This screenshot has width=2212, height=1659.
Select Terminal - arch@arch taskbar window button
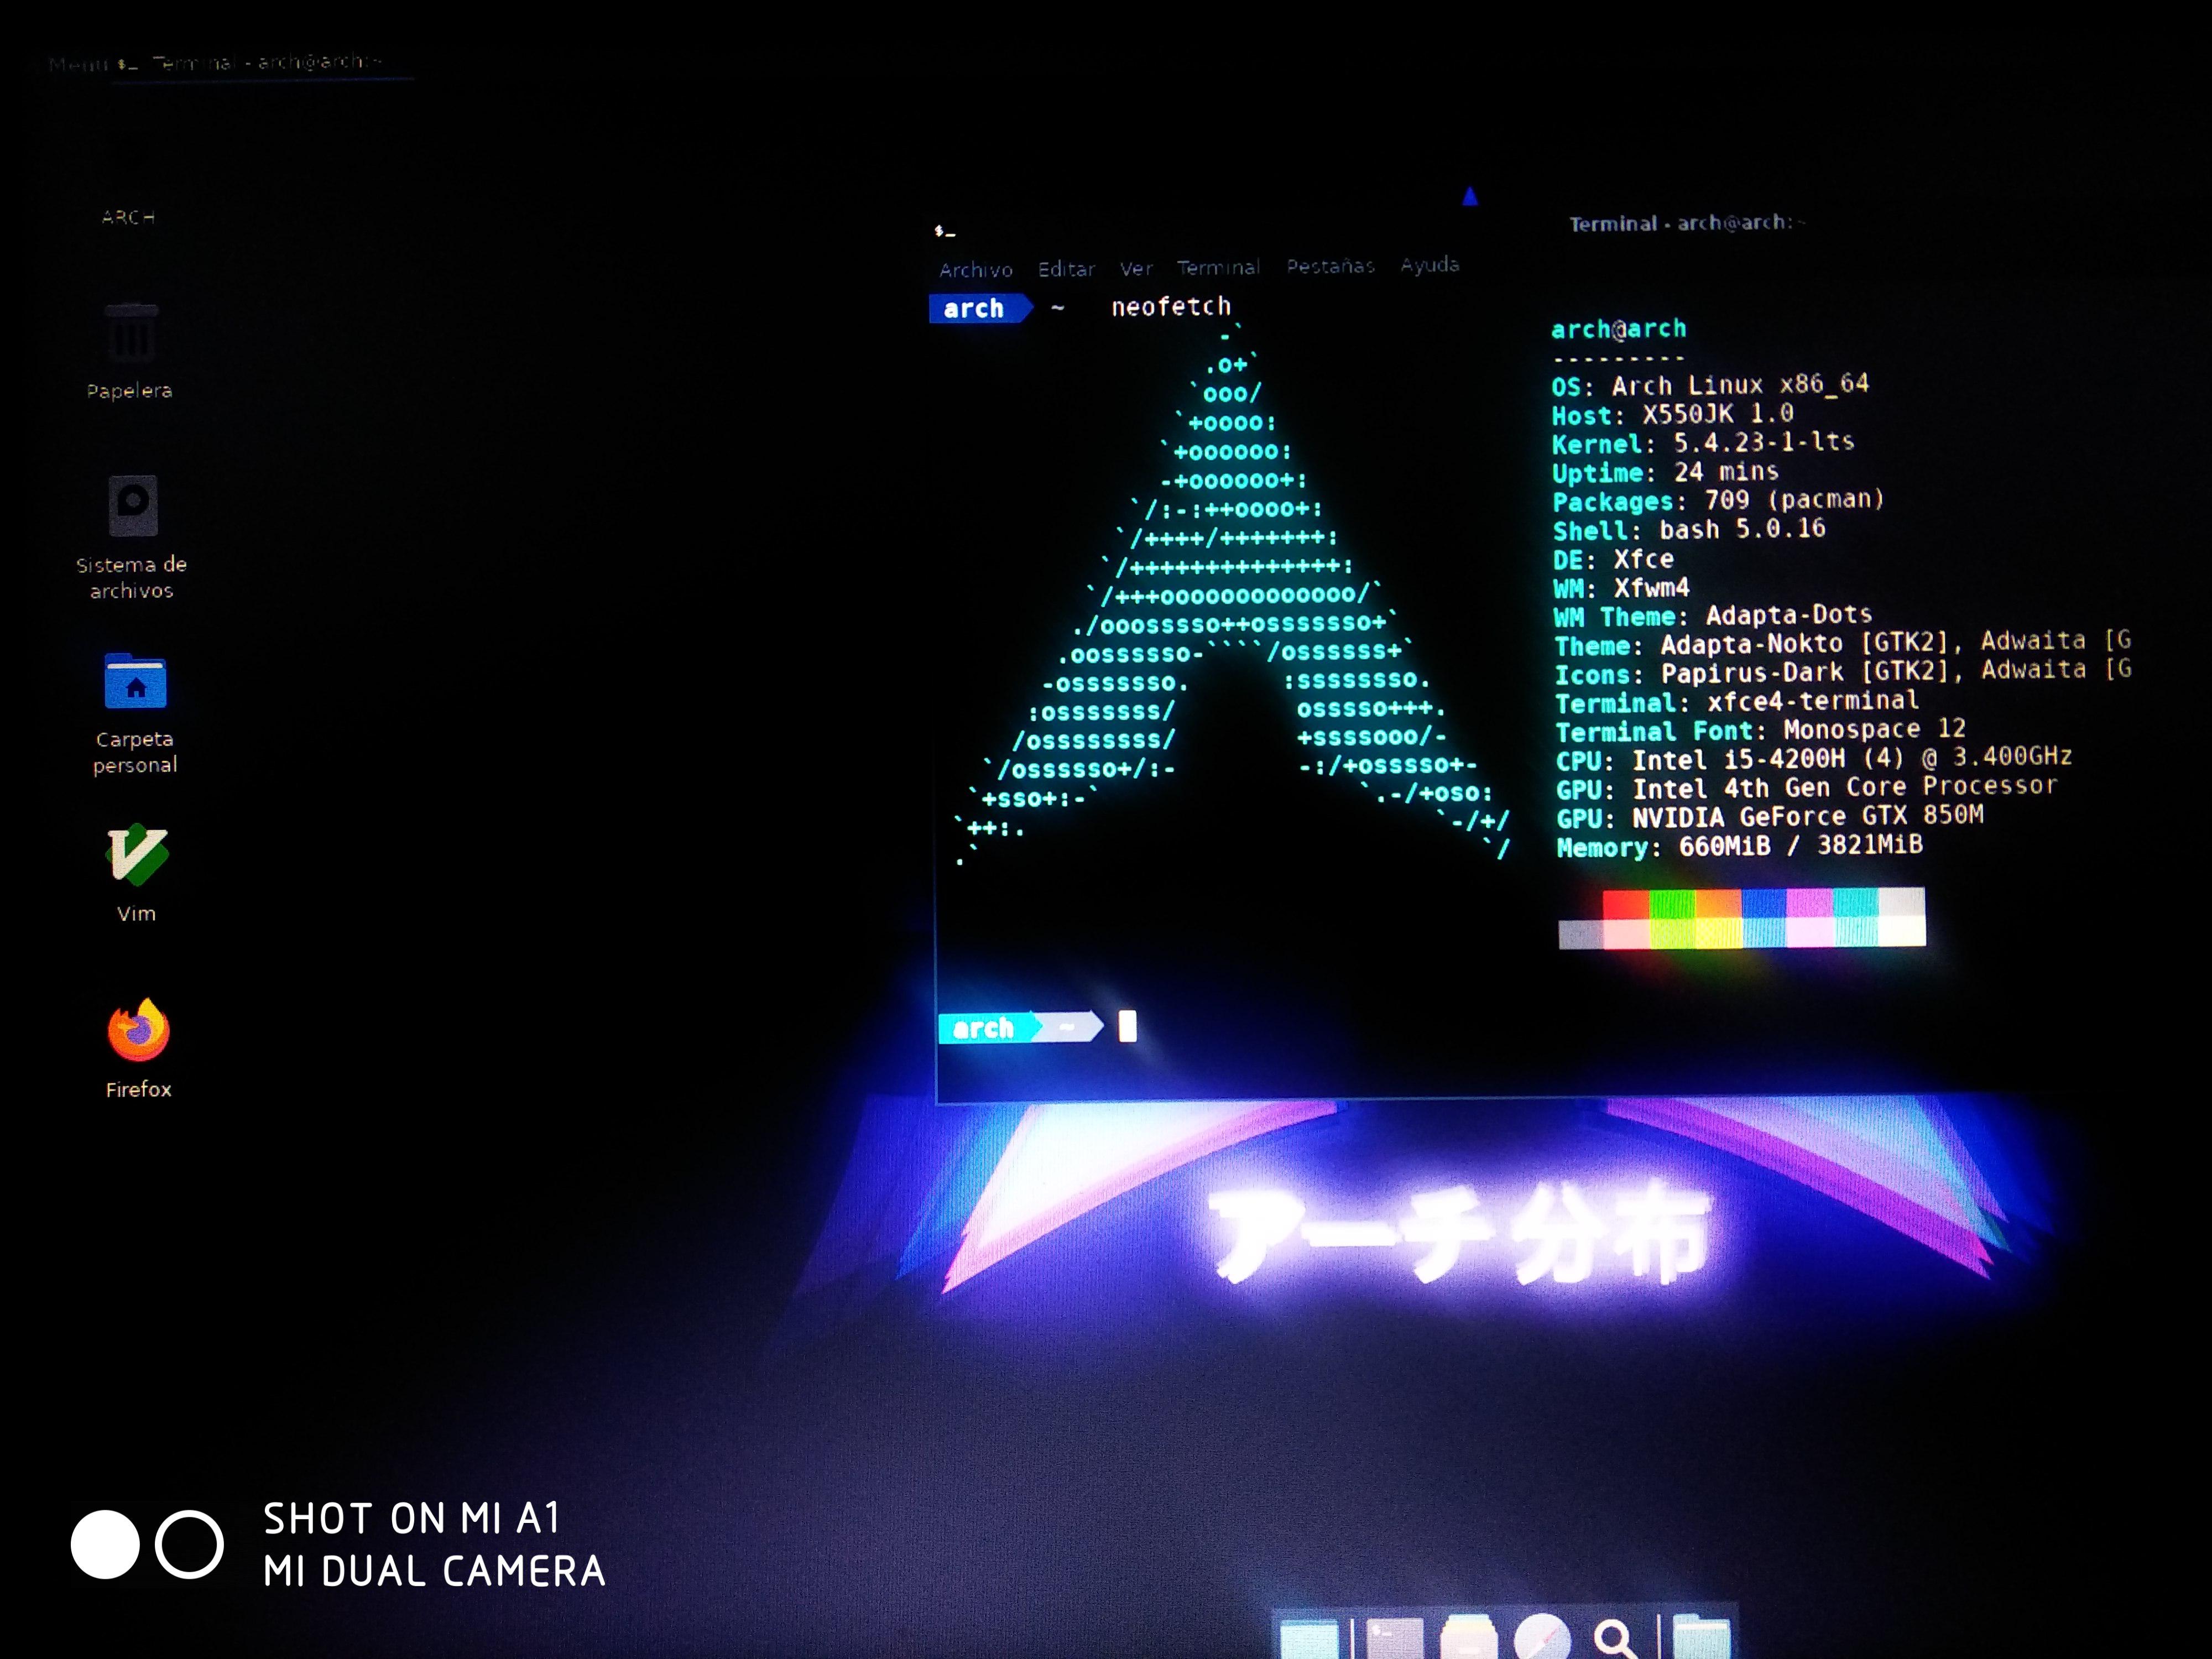point(265,63)
